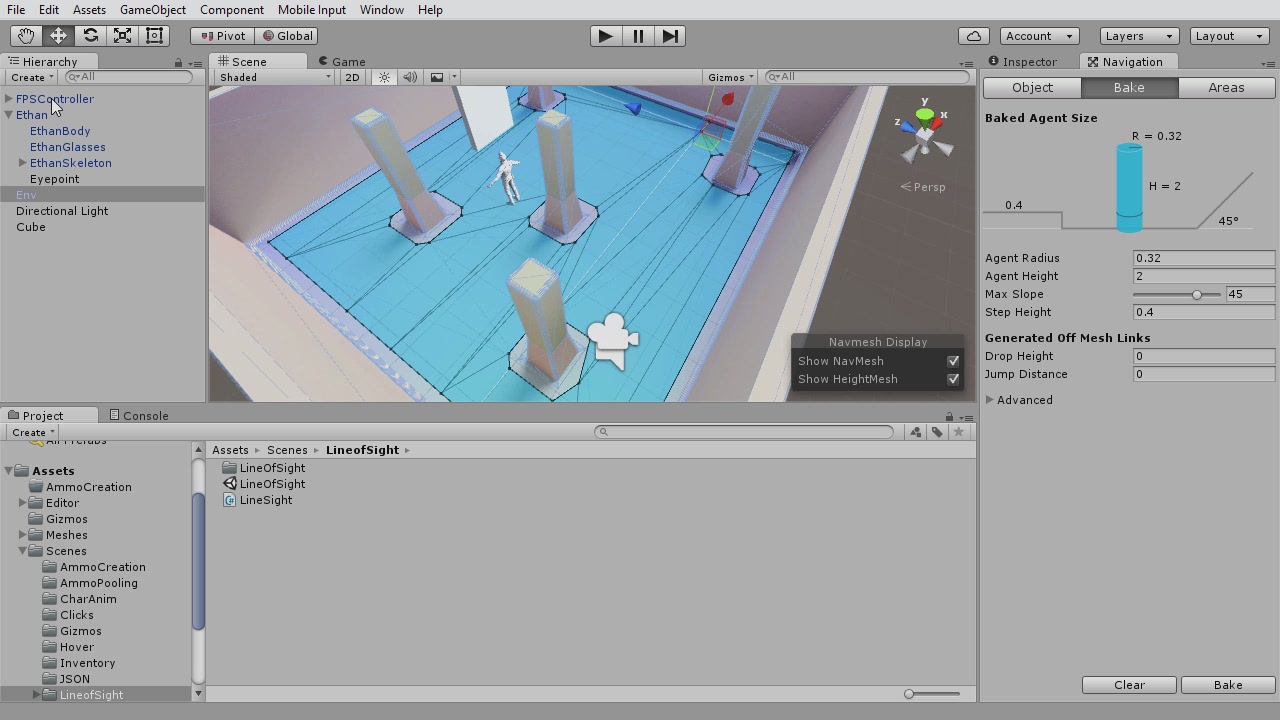Toggle Persp projection label

(922, 187)
